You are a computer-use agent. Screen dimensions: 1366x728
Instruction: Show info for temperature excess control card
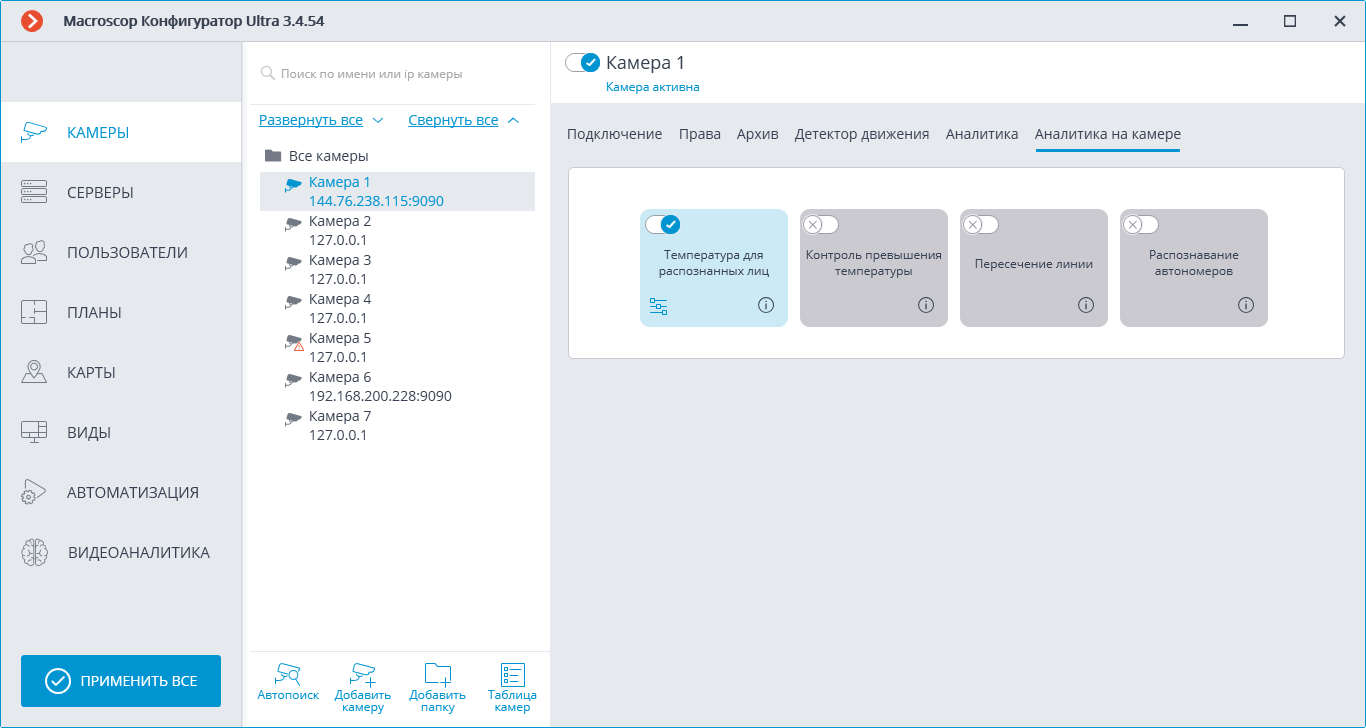pos(926,305)
